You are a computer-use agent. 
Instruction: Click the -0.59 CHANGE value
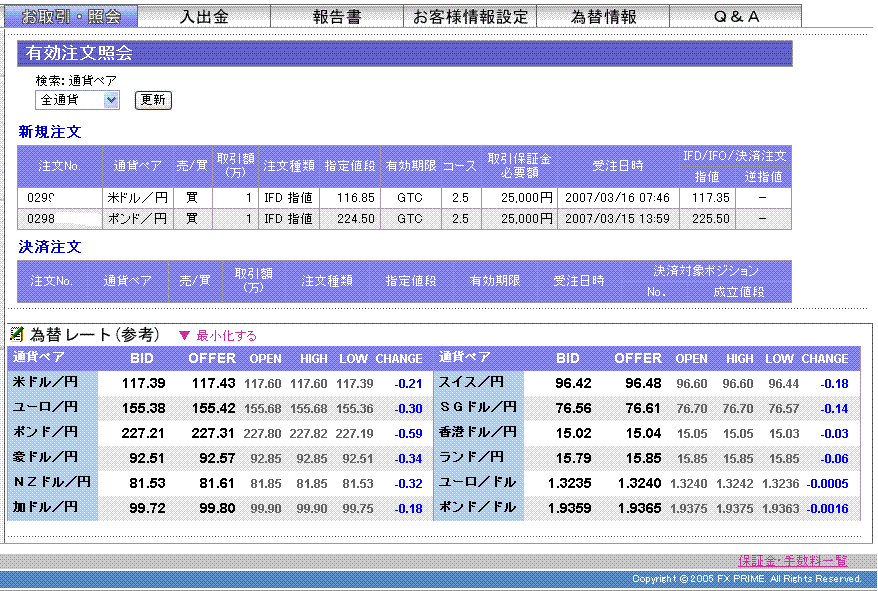(x=408, y=434)
